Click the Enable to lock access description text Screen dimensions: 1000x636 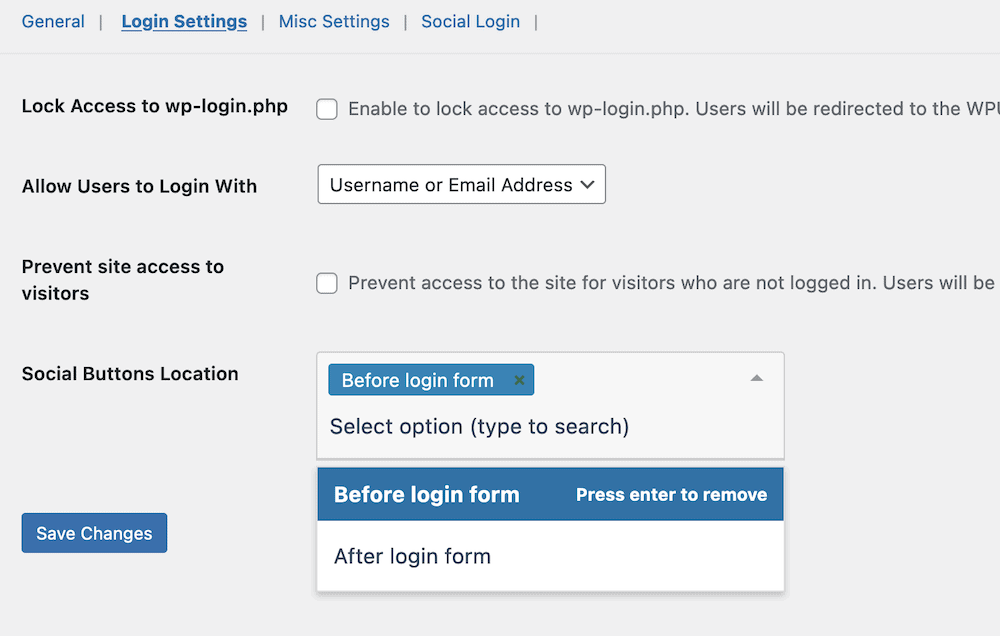[x=674, y=109]
